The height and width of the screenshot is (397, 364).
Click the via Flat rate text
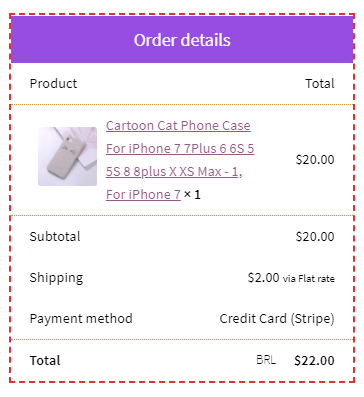309,278
